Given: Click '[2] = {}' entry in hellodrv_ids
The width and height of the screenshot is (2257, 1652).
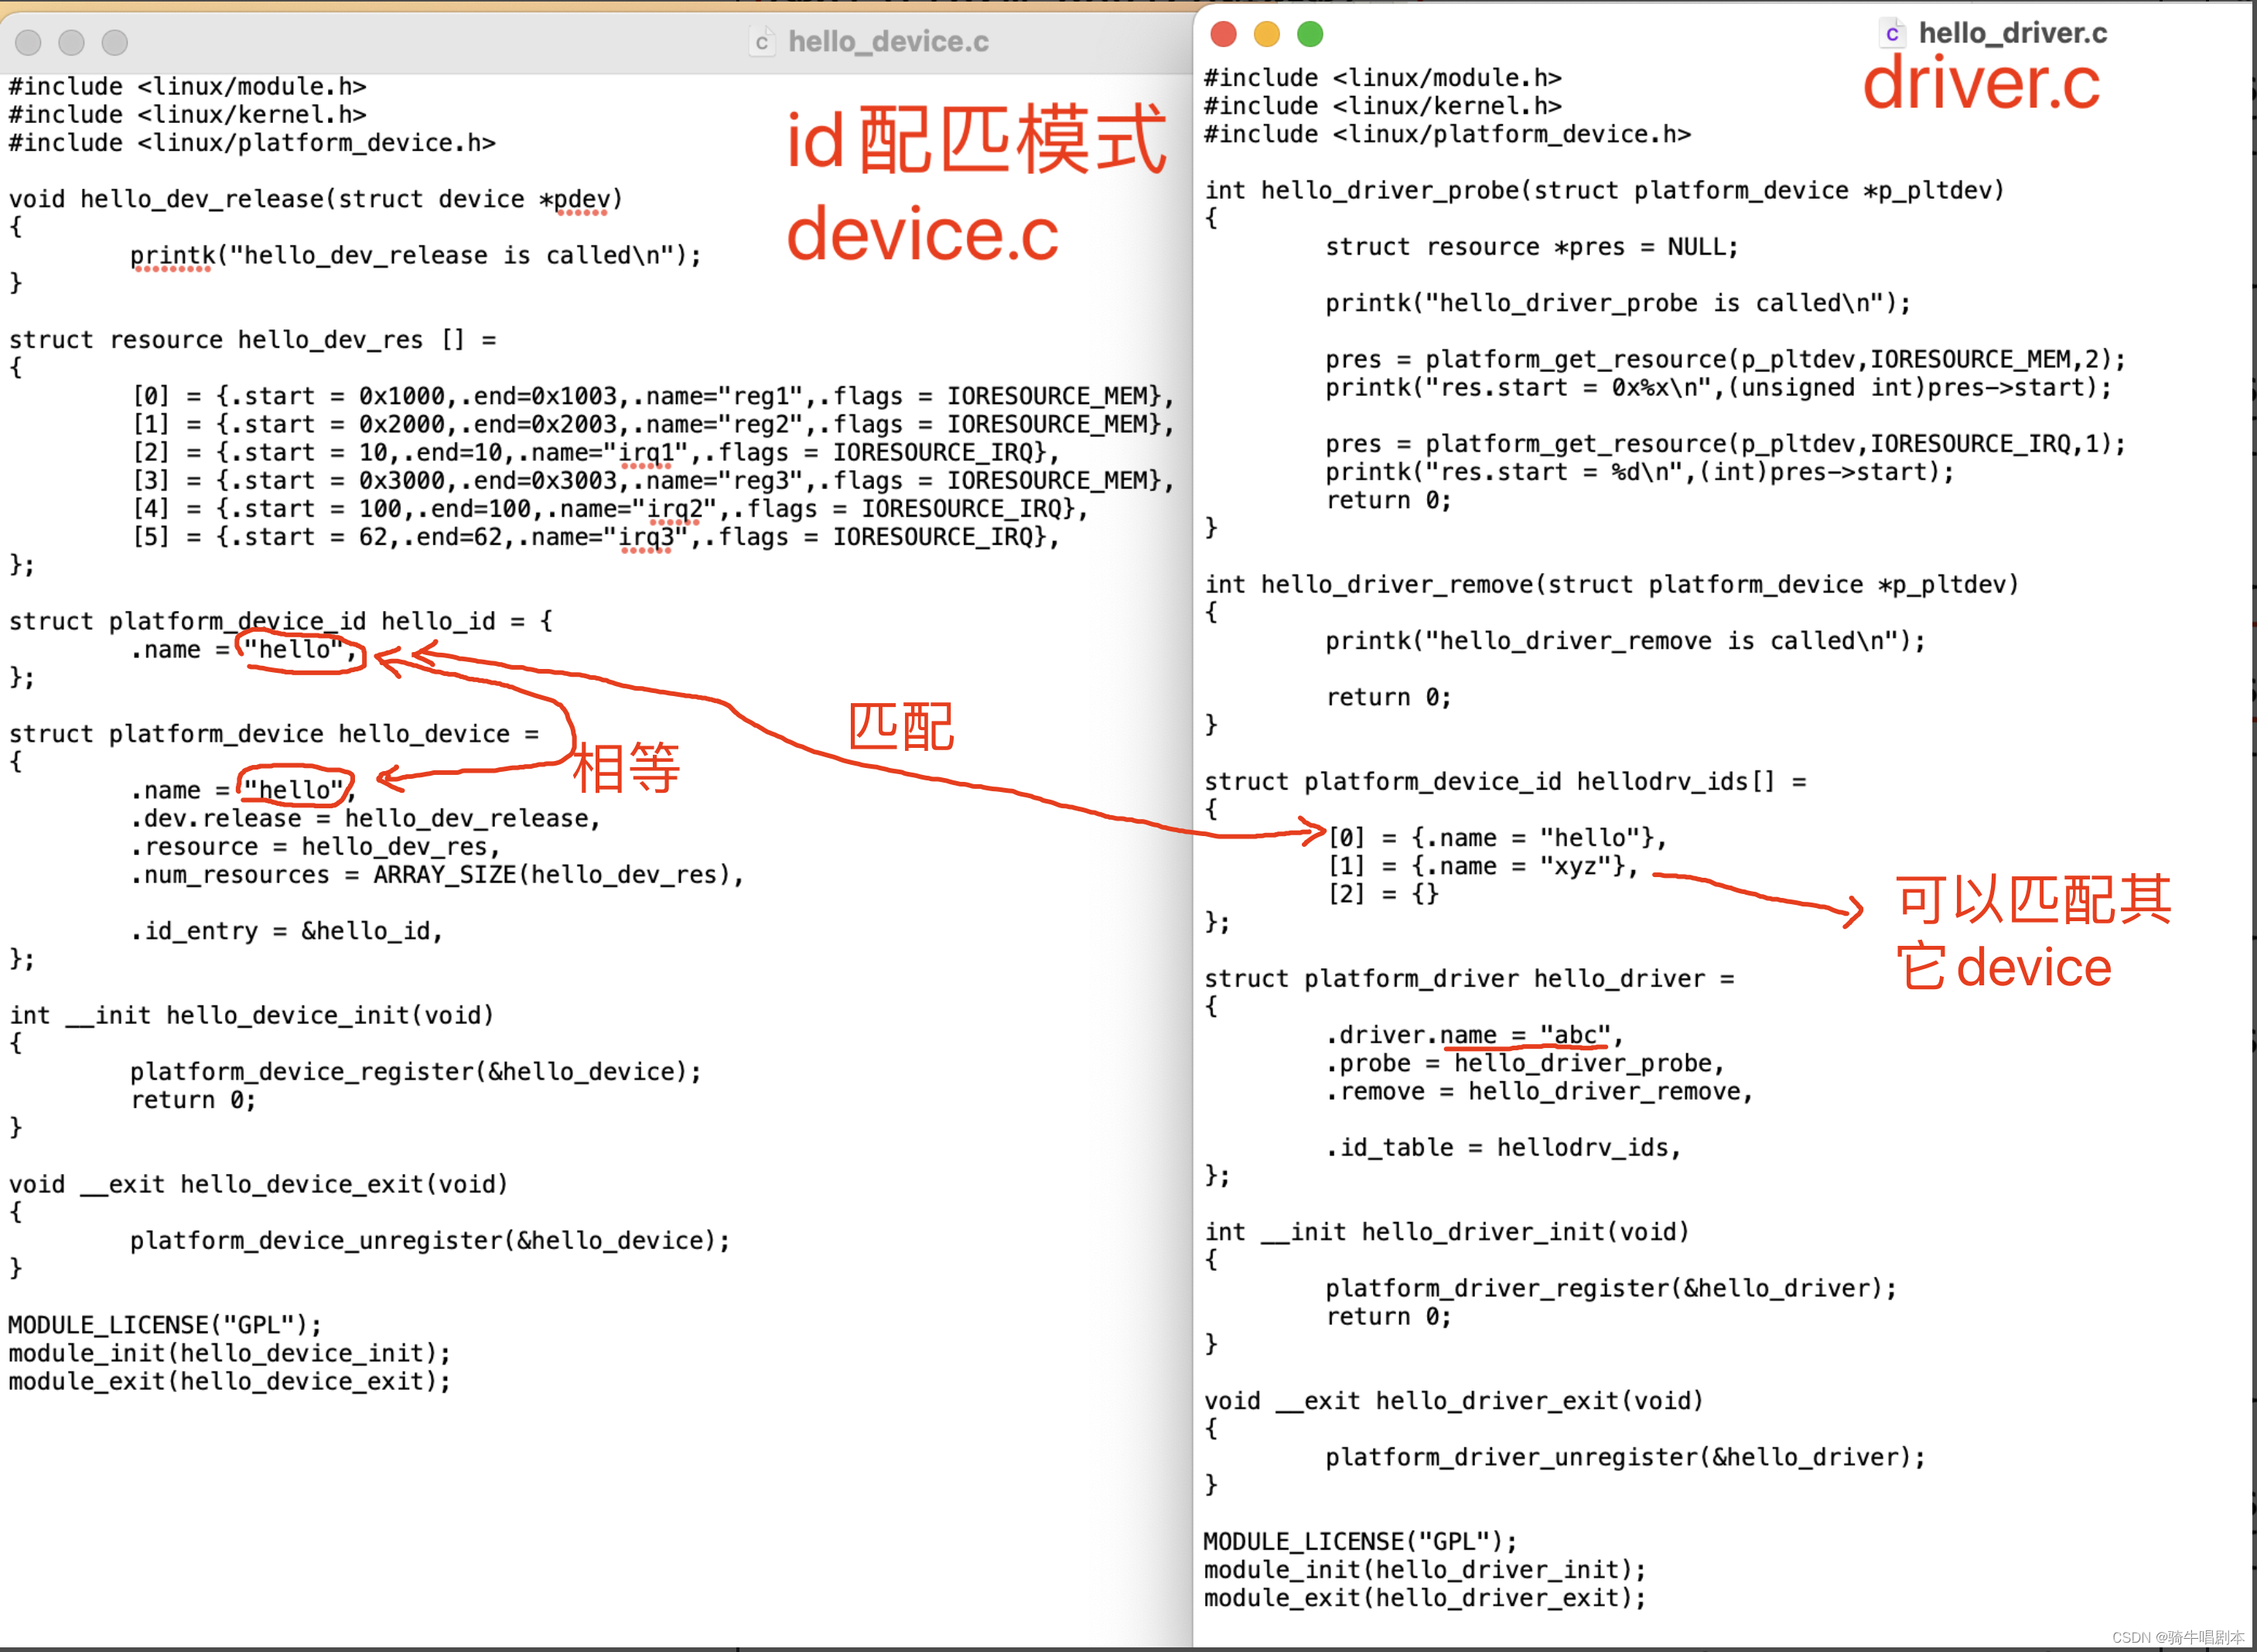Looking at the screenshot, I should click(1383, 894).
